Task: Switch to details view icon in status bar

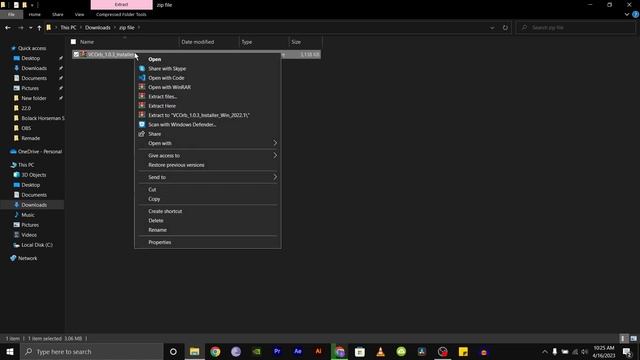Action: (623, 339)
